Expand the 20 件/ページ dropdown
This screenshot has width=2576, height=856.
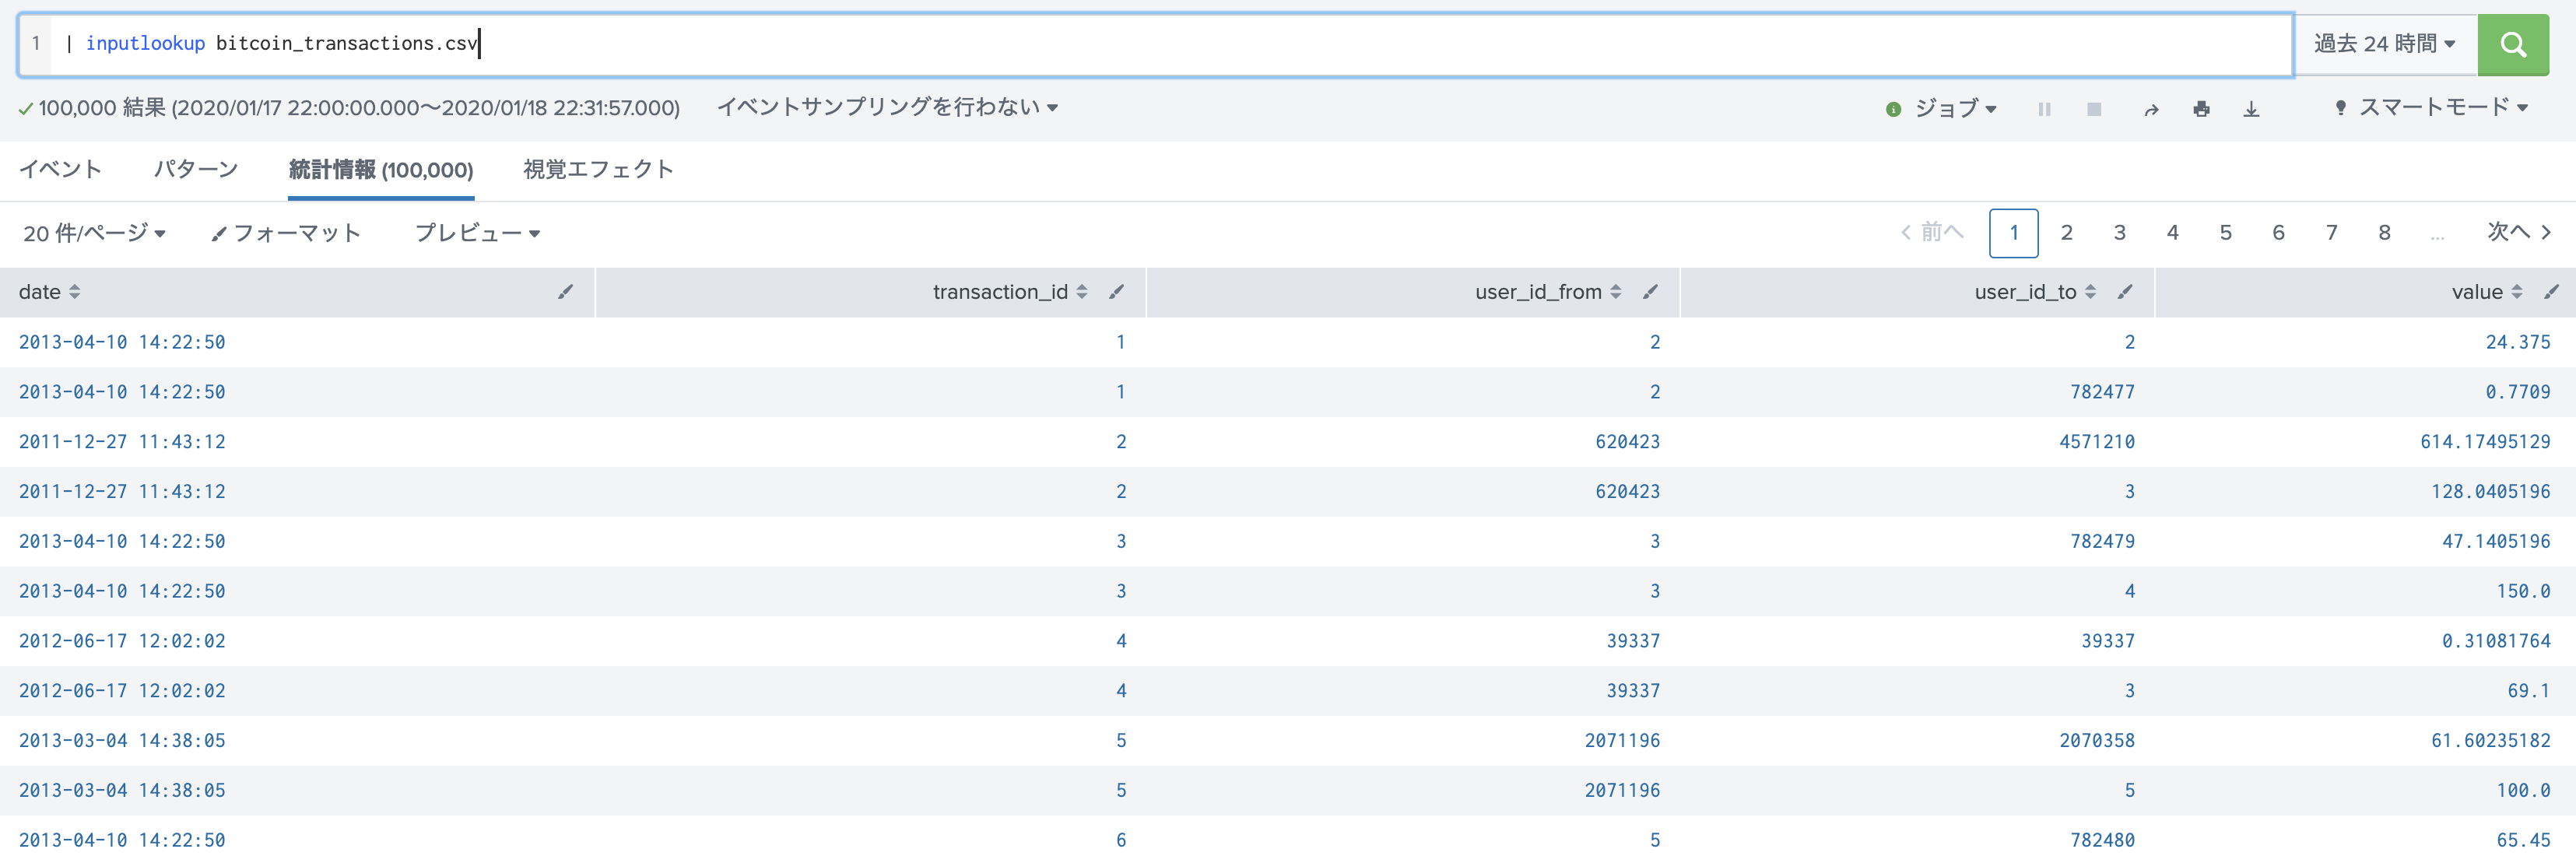click(94, 233)
